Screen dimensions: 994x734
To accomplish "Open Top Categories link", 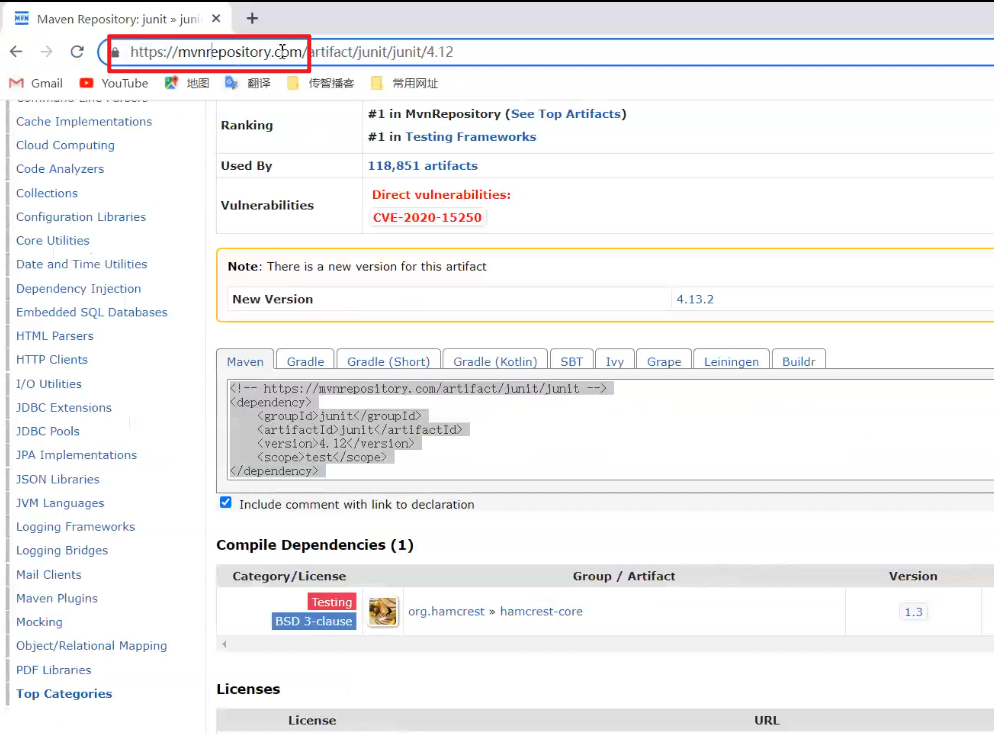I will point(64,693).
